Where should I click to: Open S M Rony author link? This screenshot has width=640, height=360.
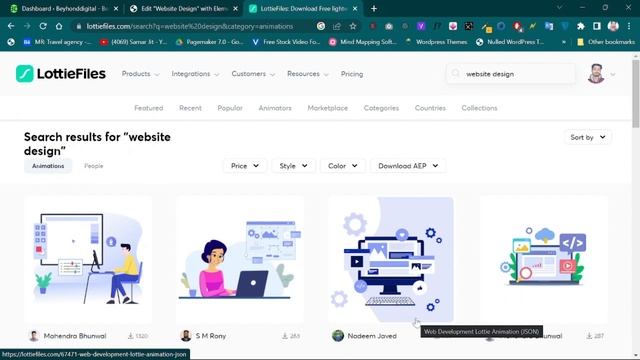coord(211,336)
